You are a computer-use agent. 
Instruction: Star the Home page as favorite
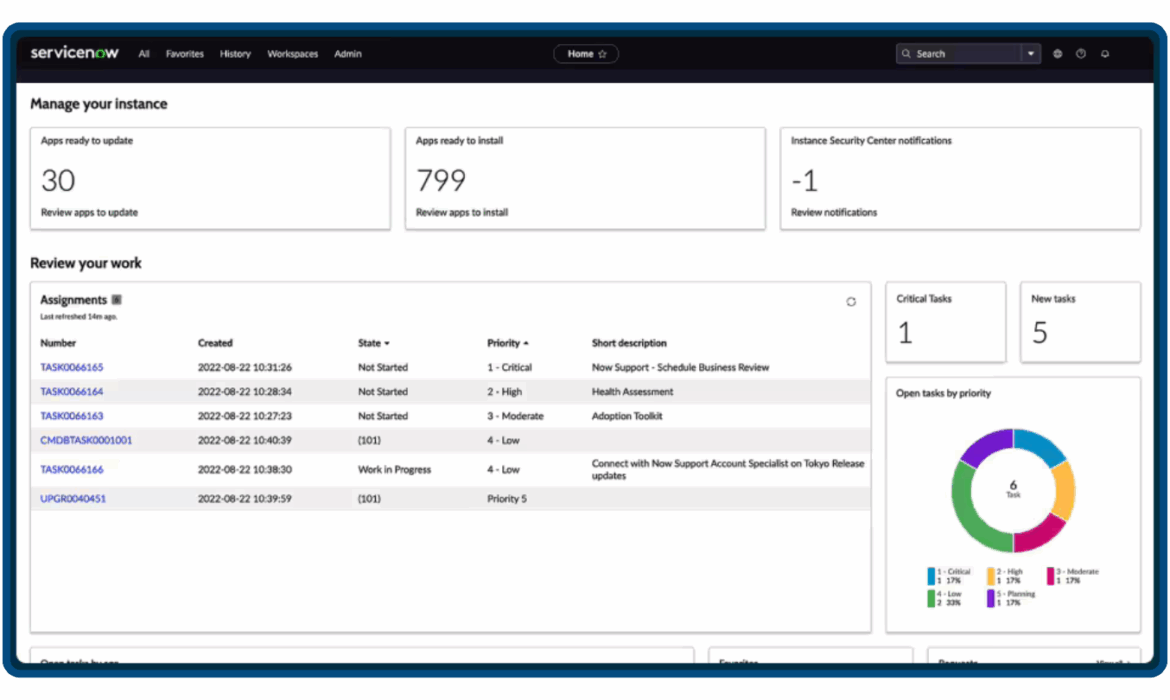click(x=603, y=54)
